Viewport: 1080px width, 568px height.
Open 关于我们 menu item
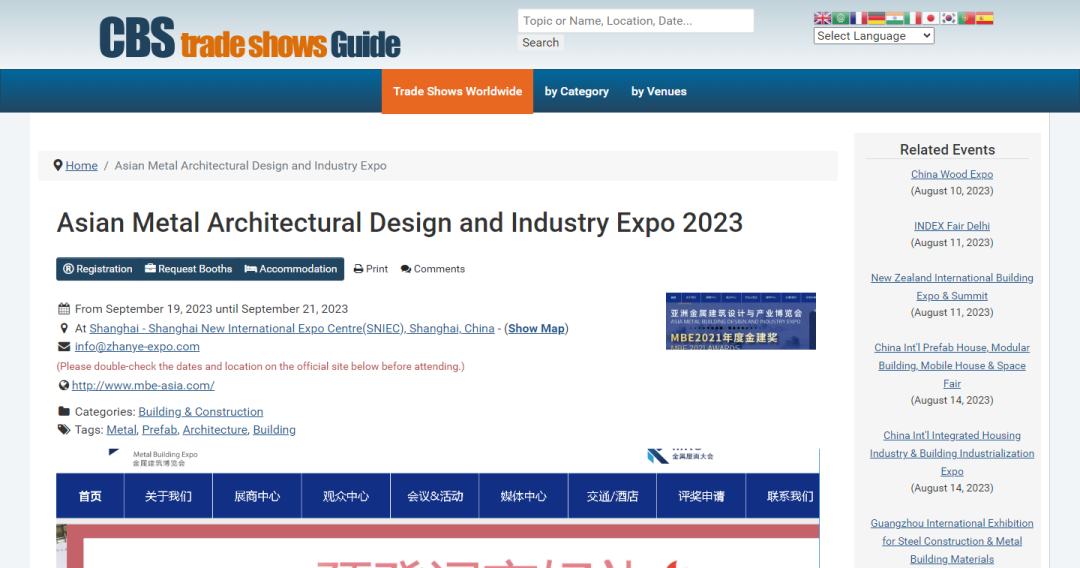(168, 496)
